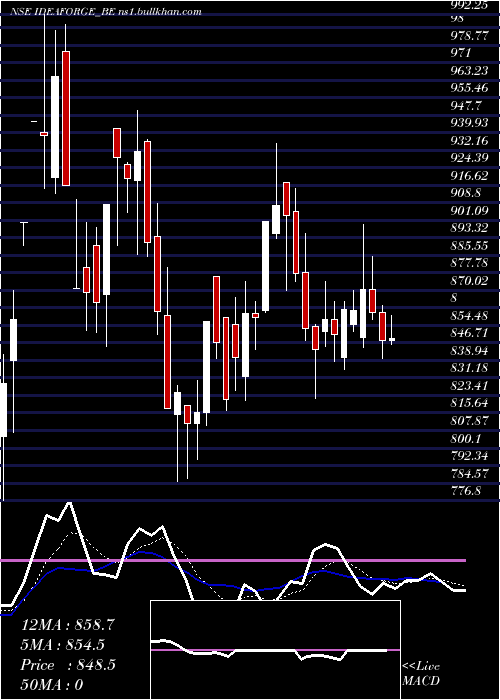Select the 939.93 axis value
The width and height of the screenshot is (500, 700).
470,123
